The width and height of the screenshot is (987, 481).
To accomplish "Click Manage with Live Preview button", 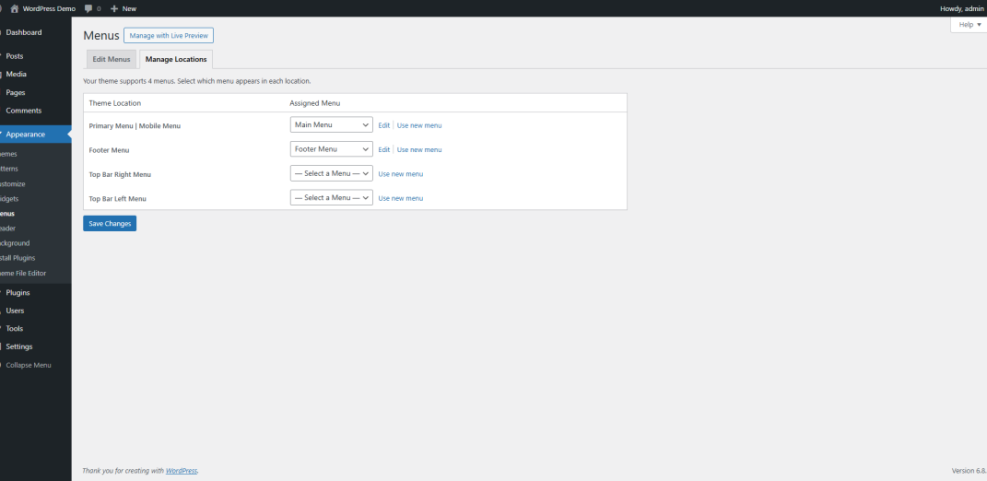I will pos(169,35).
